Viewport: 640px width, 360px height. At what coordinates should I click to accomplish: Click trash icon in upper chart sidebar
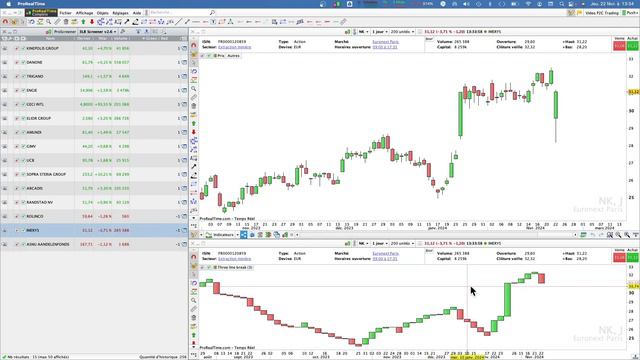pos(194,106)
